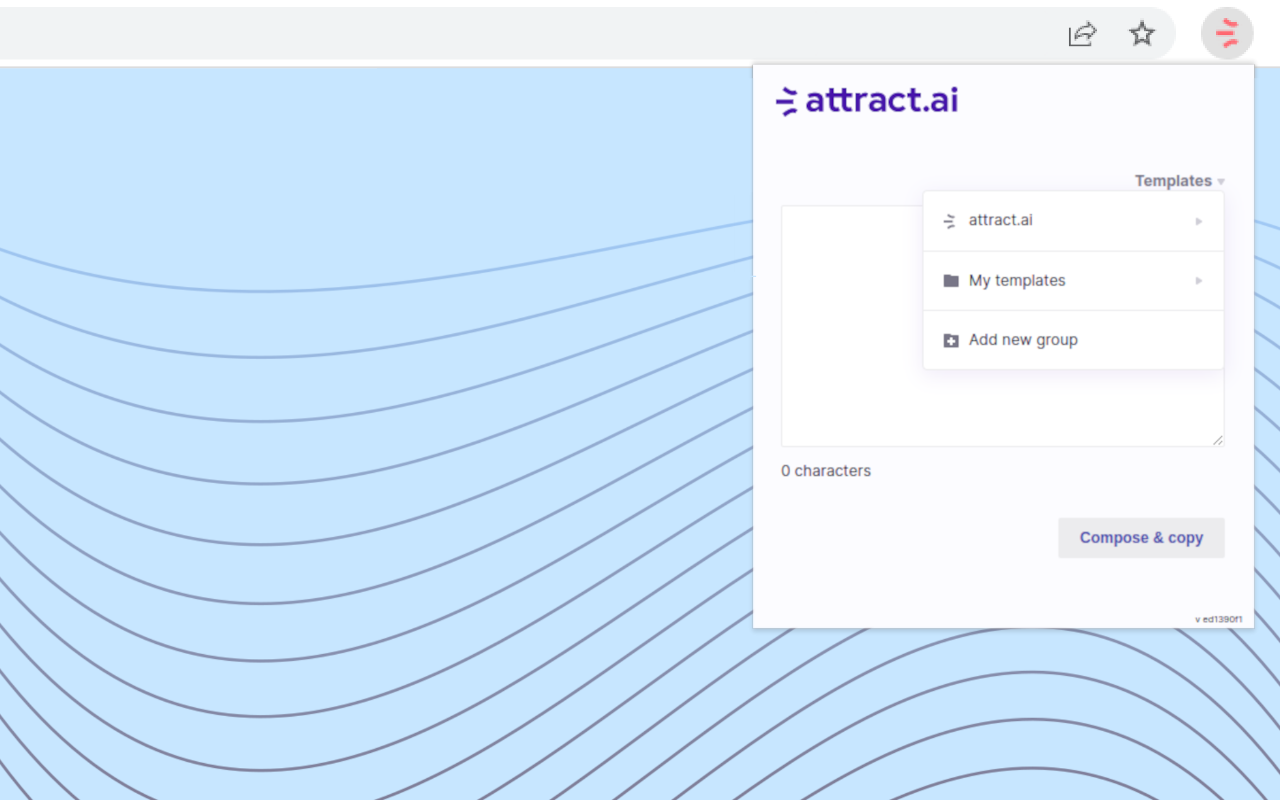1280x800 pixels.
Task: Select the attract.ai waves icon in the menu
Action: (948, 220)
